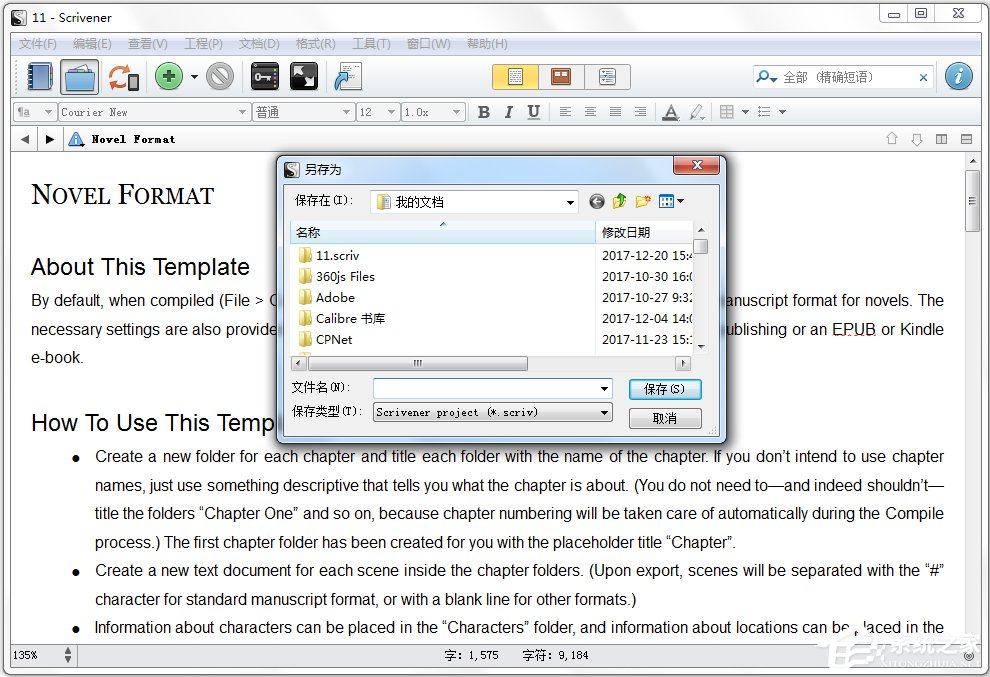Toggle the Binder icon in toolbar

(x=39, y=77)
